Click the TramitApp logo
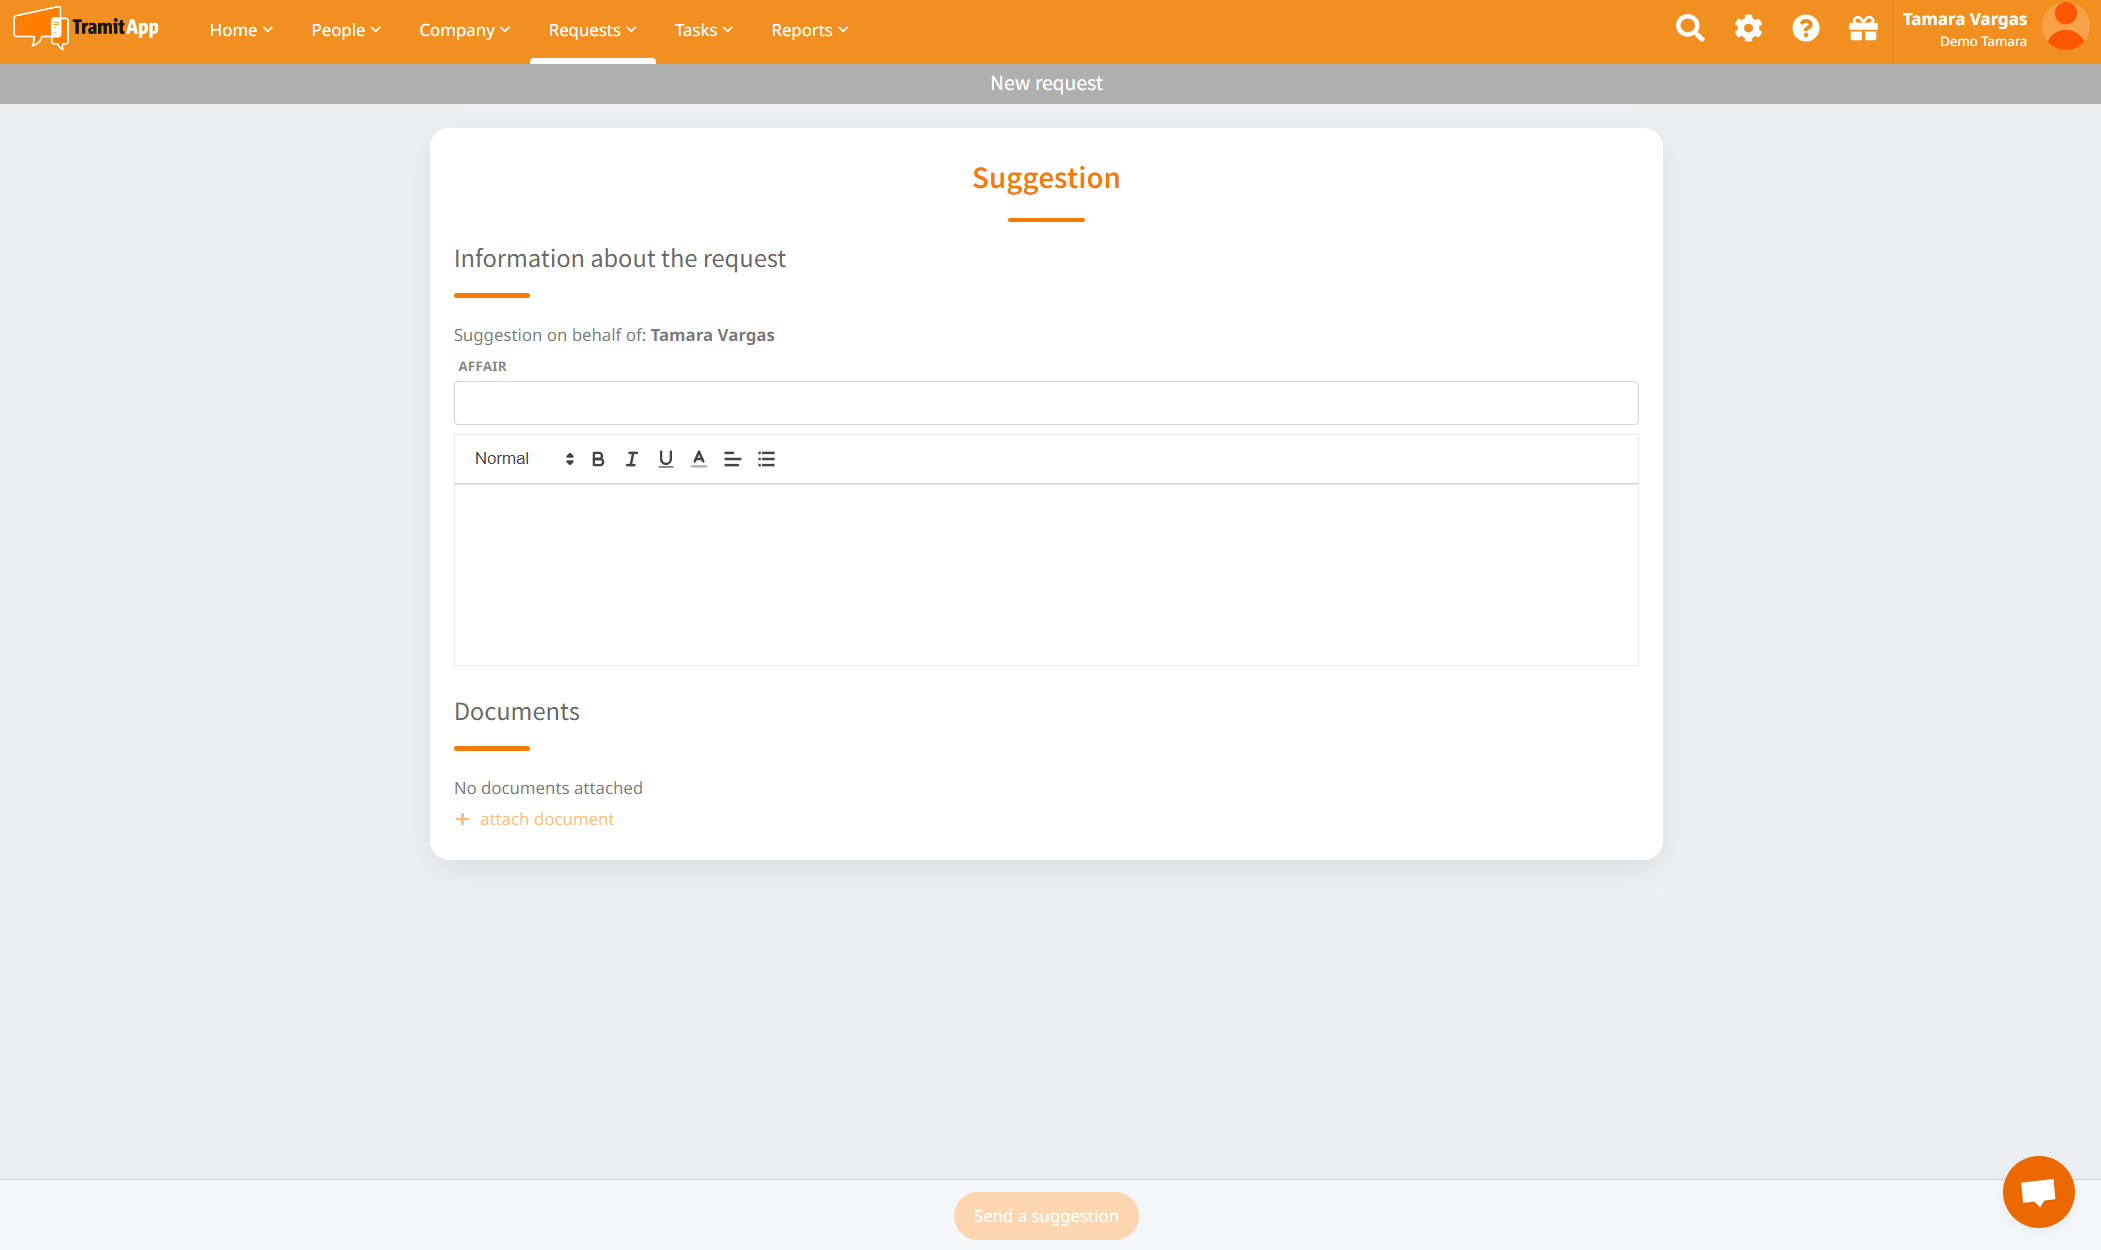Viewport: 2101px width, 1250px height. 87,28
